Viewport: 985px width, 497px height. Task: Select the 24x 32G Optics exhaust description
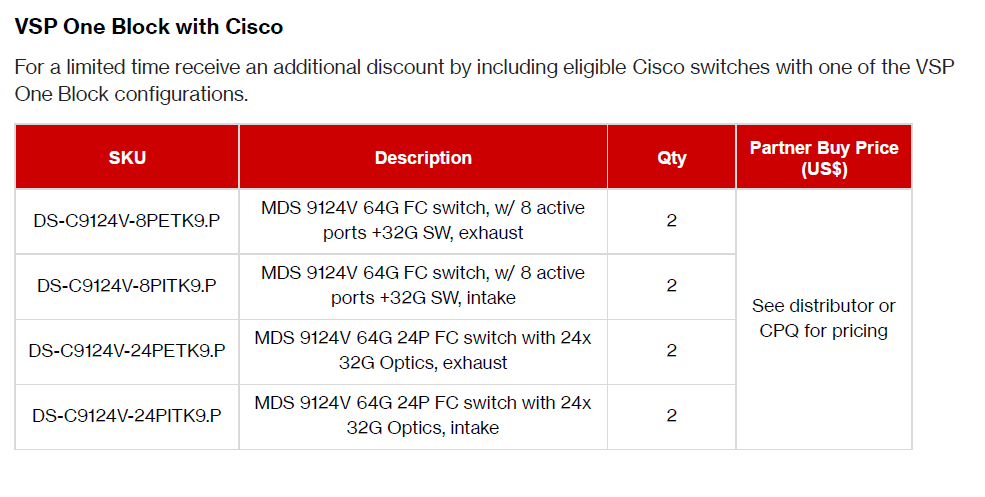pos(423,350)
